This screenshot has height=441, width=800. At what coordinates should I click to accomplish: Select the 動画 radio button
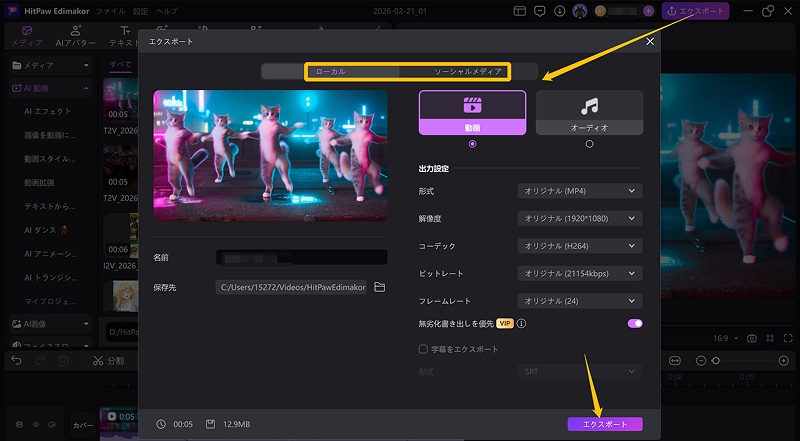point(472,144)
